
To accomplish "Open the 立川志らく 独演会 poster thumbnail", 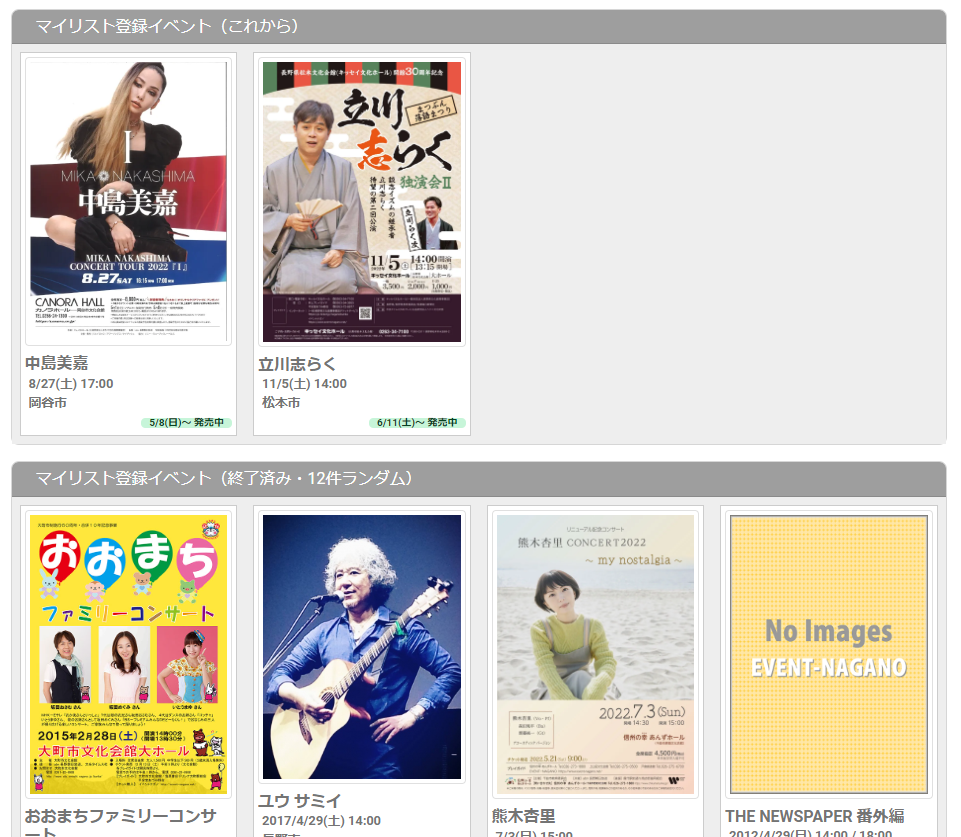I will point(362,202).
